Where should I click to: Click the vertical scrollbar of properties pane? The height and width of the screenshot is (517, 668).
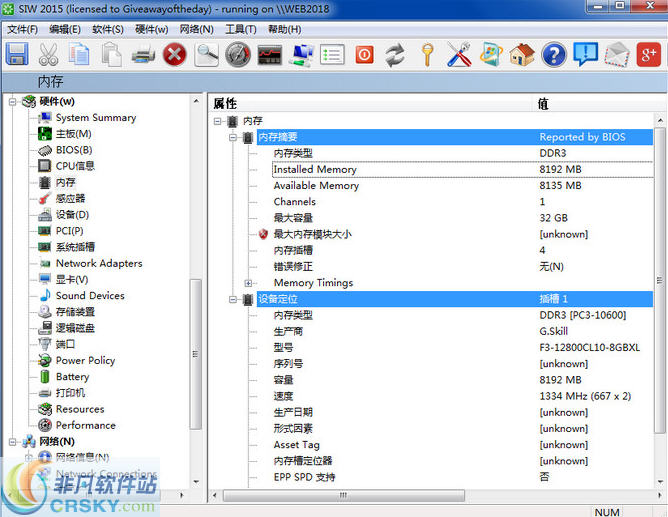tap(659, 280)
